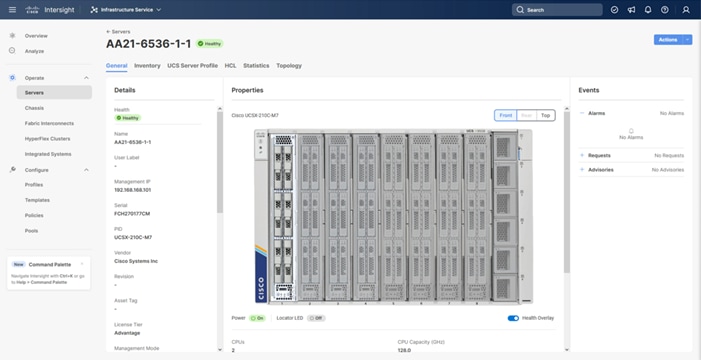Collapse the Configure section chevron
The width and height of the screenshot is (701, 360).
tap(86, 170)
